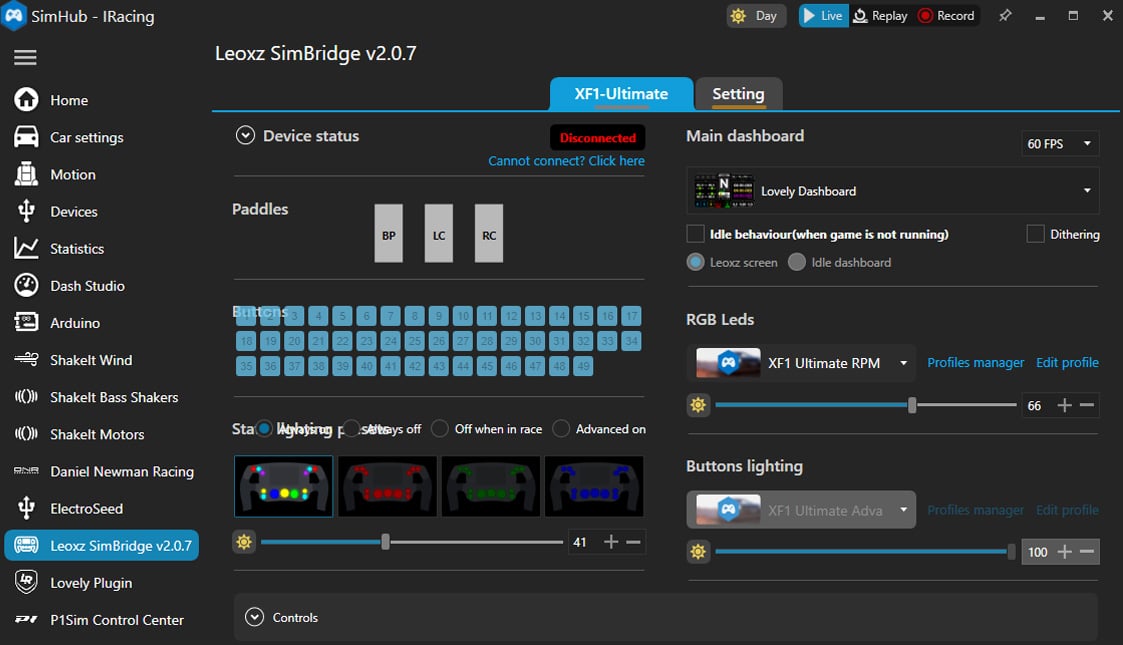Click the Dash Studio gauge icon
Viewport: 1123px width, 645px height.
tap(26, 286)
